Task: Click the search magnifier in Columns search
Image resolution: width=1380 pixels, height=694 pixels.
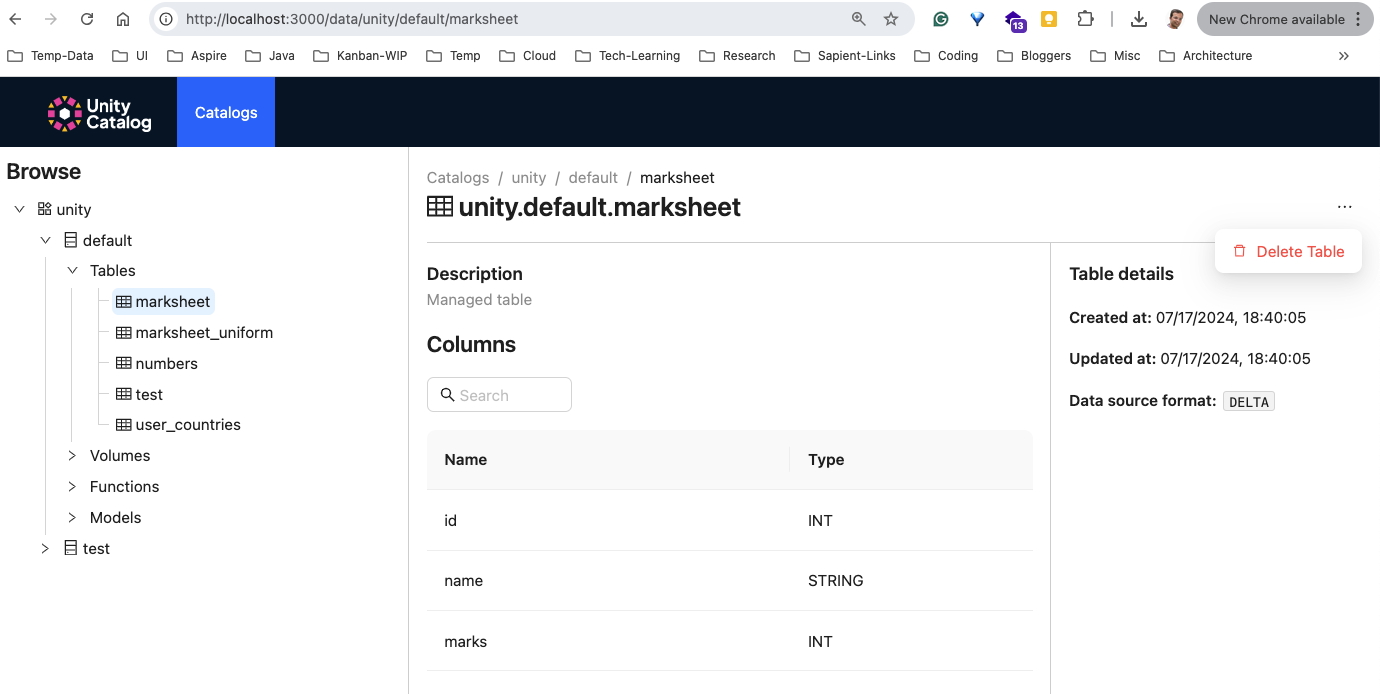Action: 447,395
